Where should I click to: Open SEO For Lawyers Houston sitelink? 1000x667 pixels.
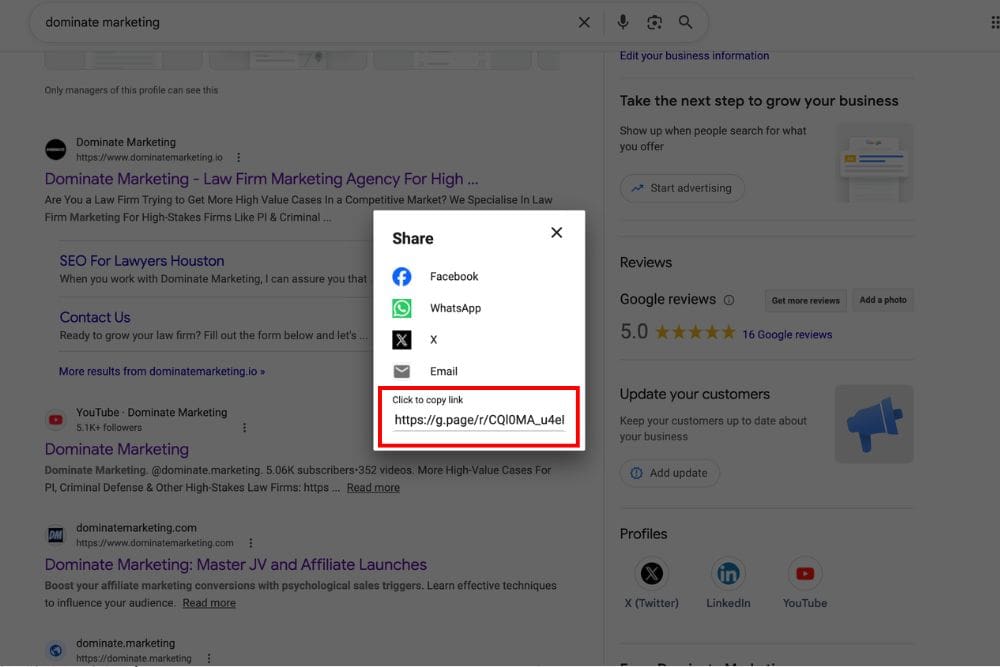pyautogui.click(x=142, y=261)
